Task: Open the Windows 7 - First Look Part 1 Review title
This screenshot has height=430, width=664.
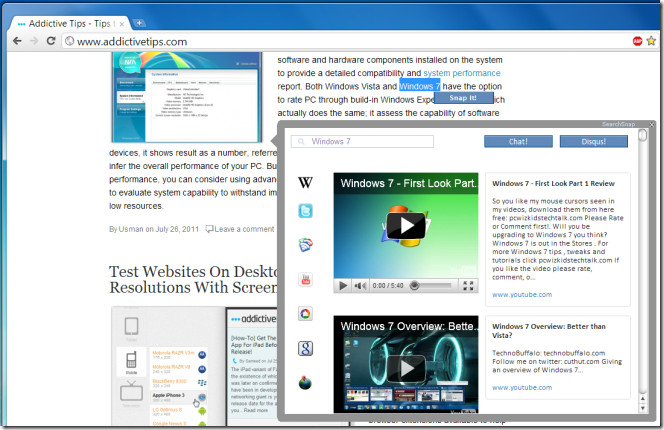Action: 553,183
